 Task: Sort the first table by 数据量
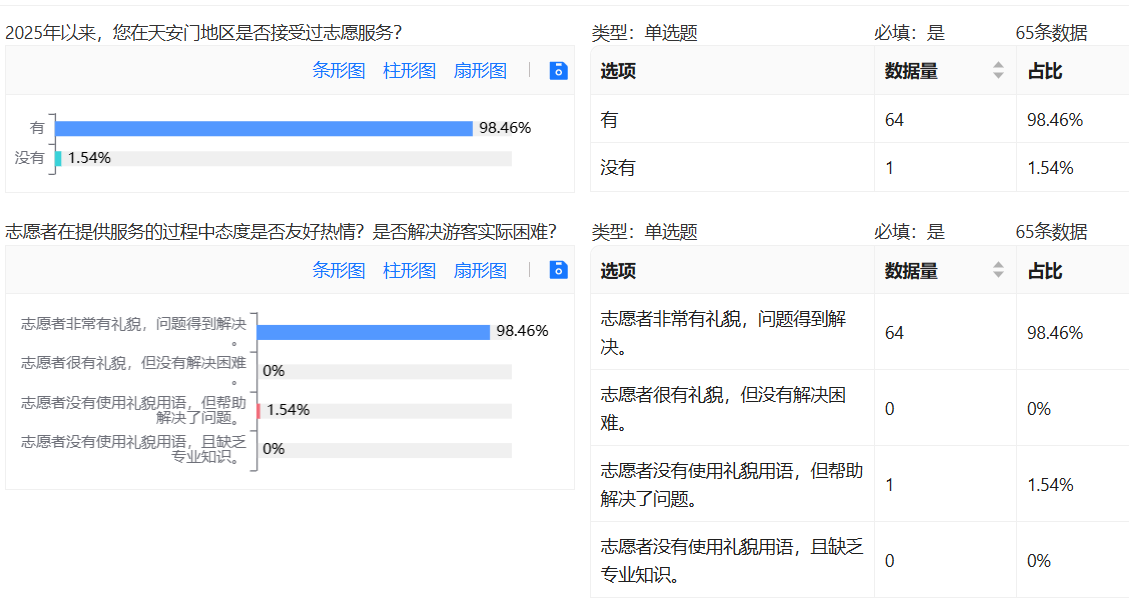pos(997,71)
